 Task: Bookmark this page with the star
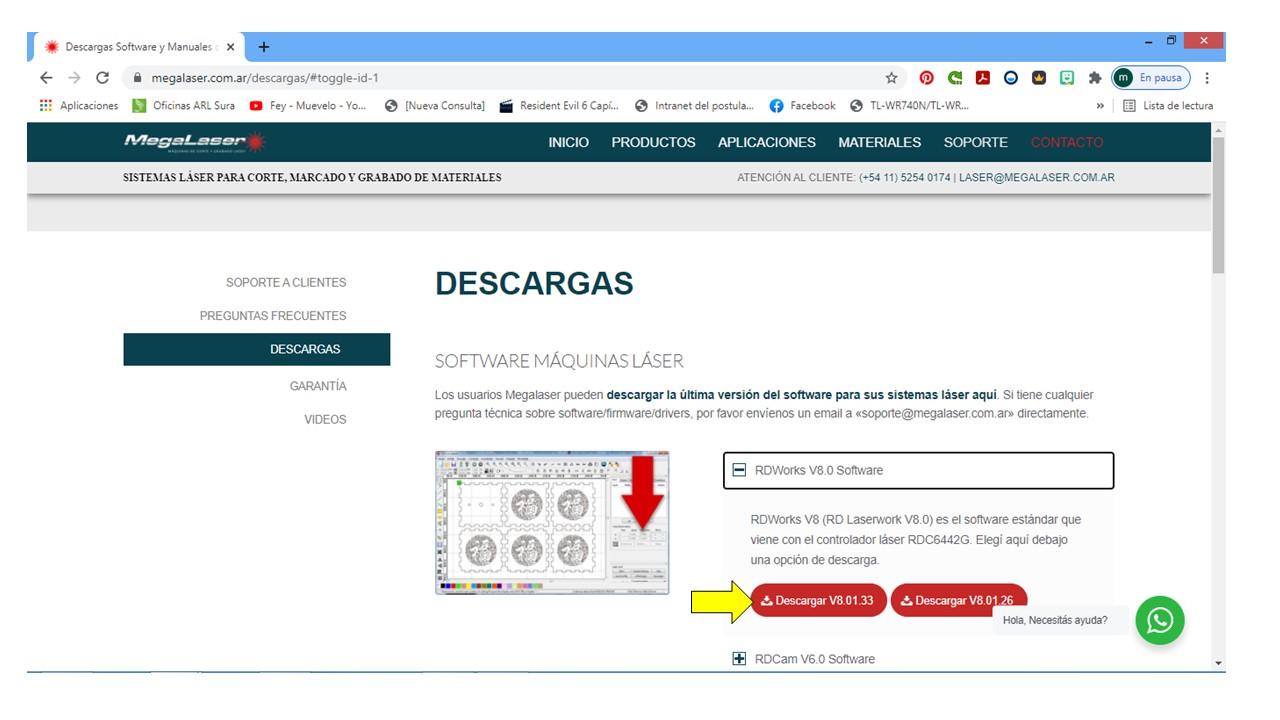(891, 78)
